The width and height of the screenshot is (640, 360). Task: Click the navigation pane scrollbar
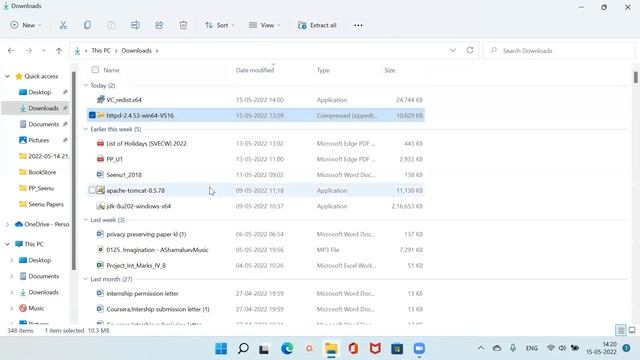(x=74, y=171)
